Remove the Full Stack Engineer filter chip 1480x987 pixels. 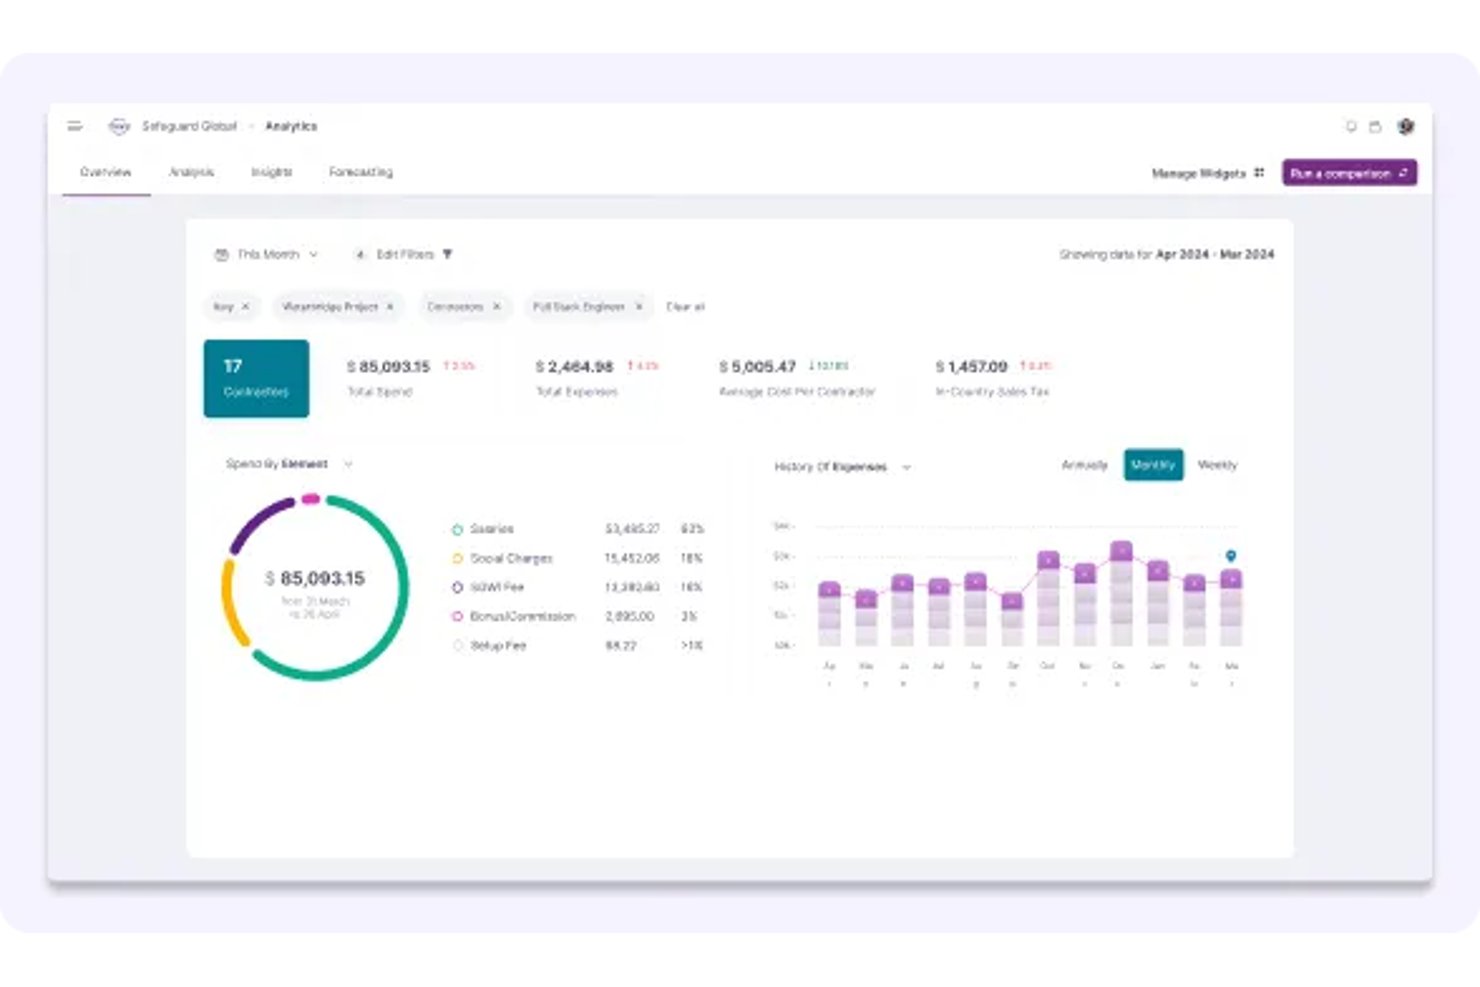(639, 307)
